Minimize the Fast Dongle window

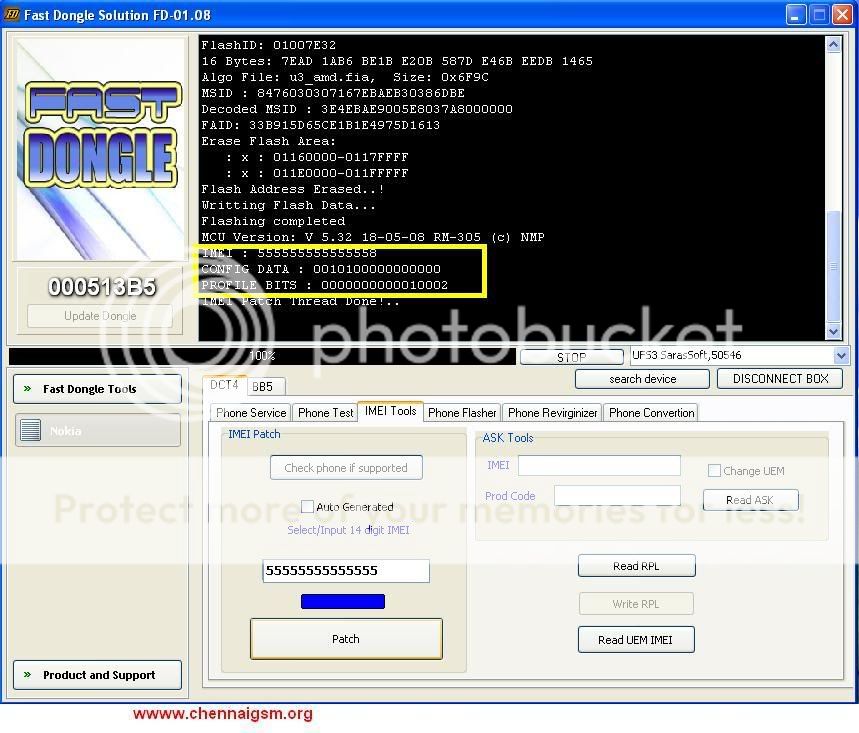pos(795,15)
